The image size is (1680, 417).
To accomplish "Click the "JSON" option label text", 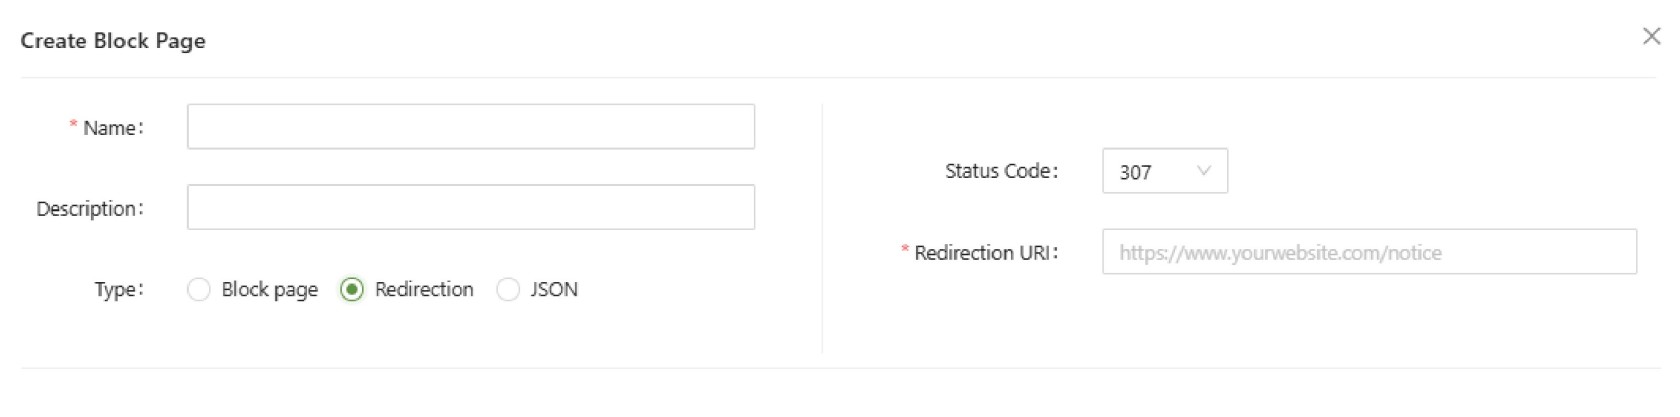I will tap(554, 290).
